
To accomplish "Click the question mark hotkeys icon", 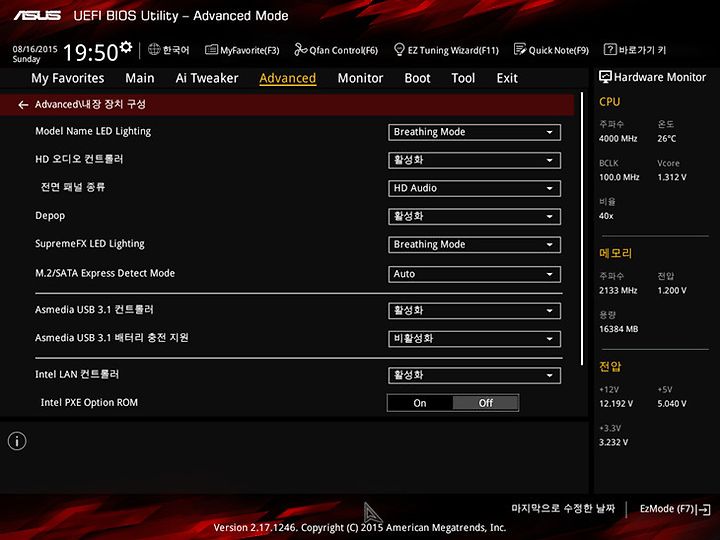I will click(609, 49).
